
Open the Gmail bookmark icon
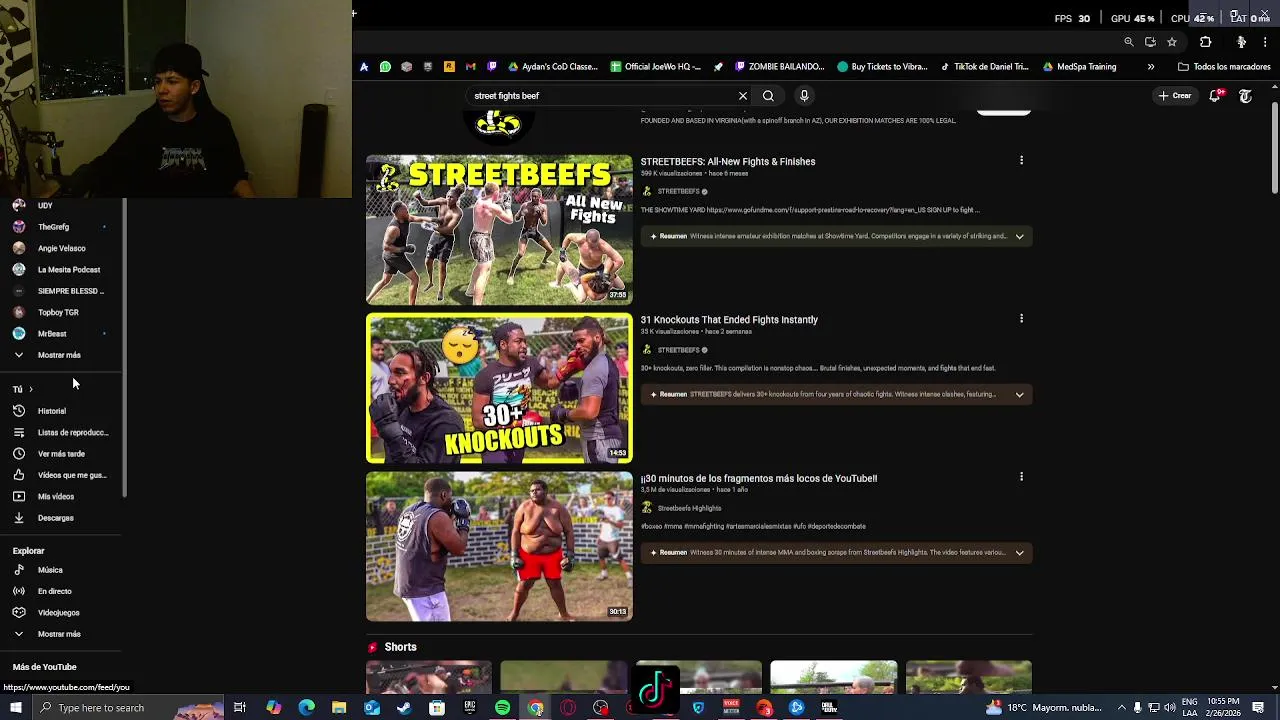[x=470, y=67]
